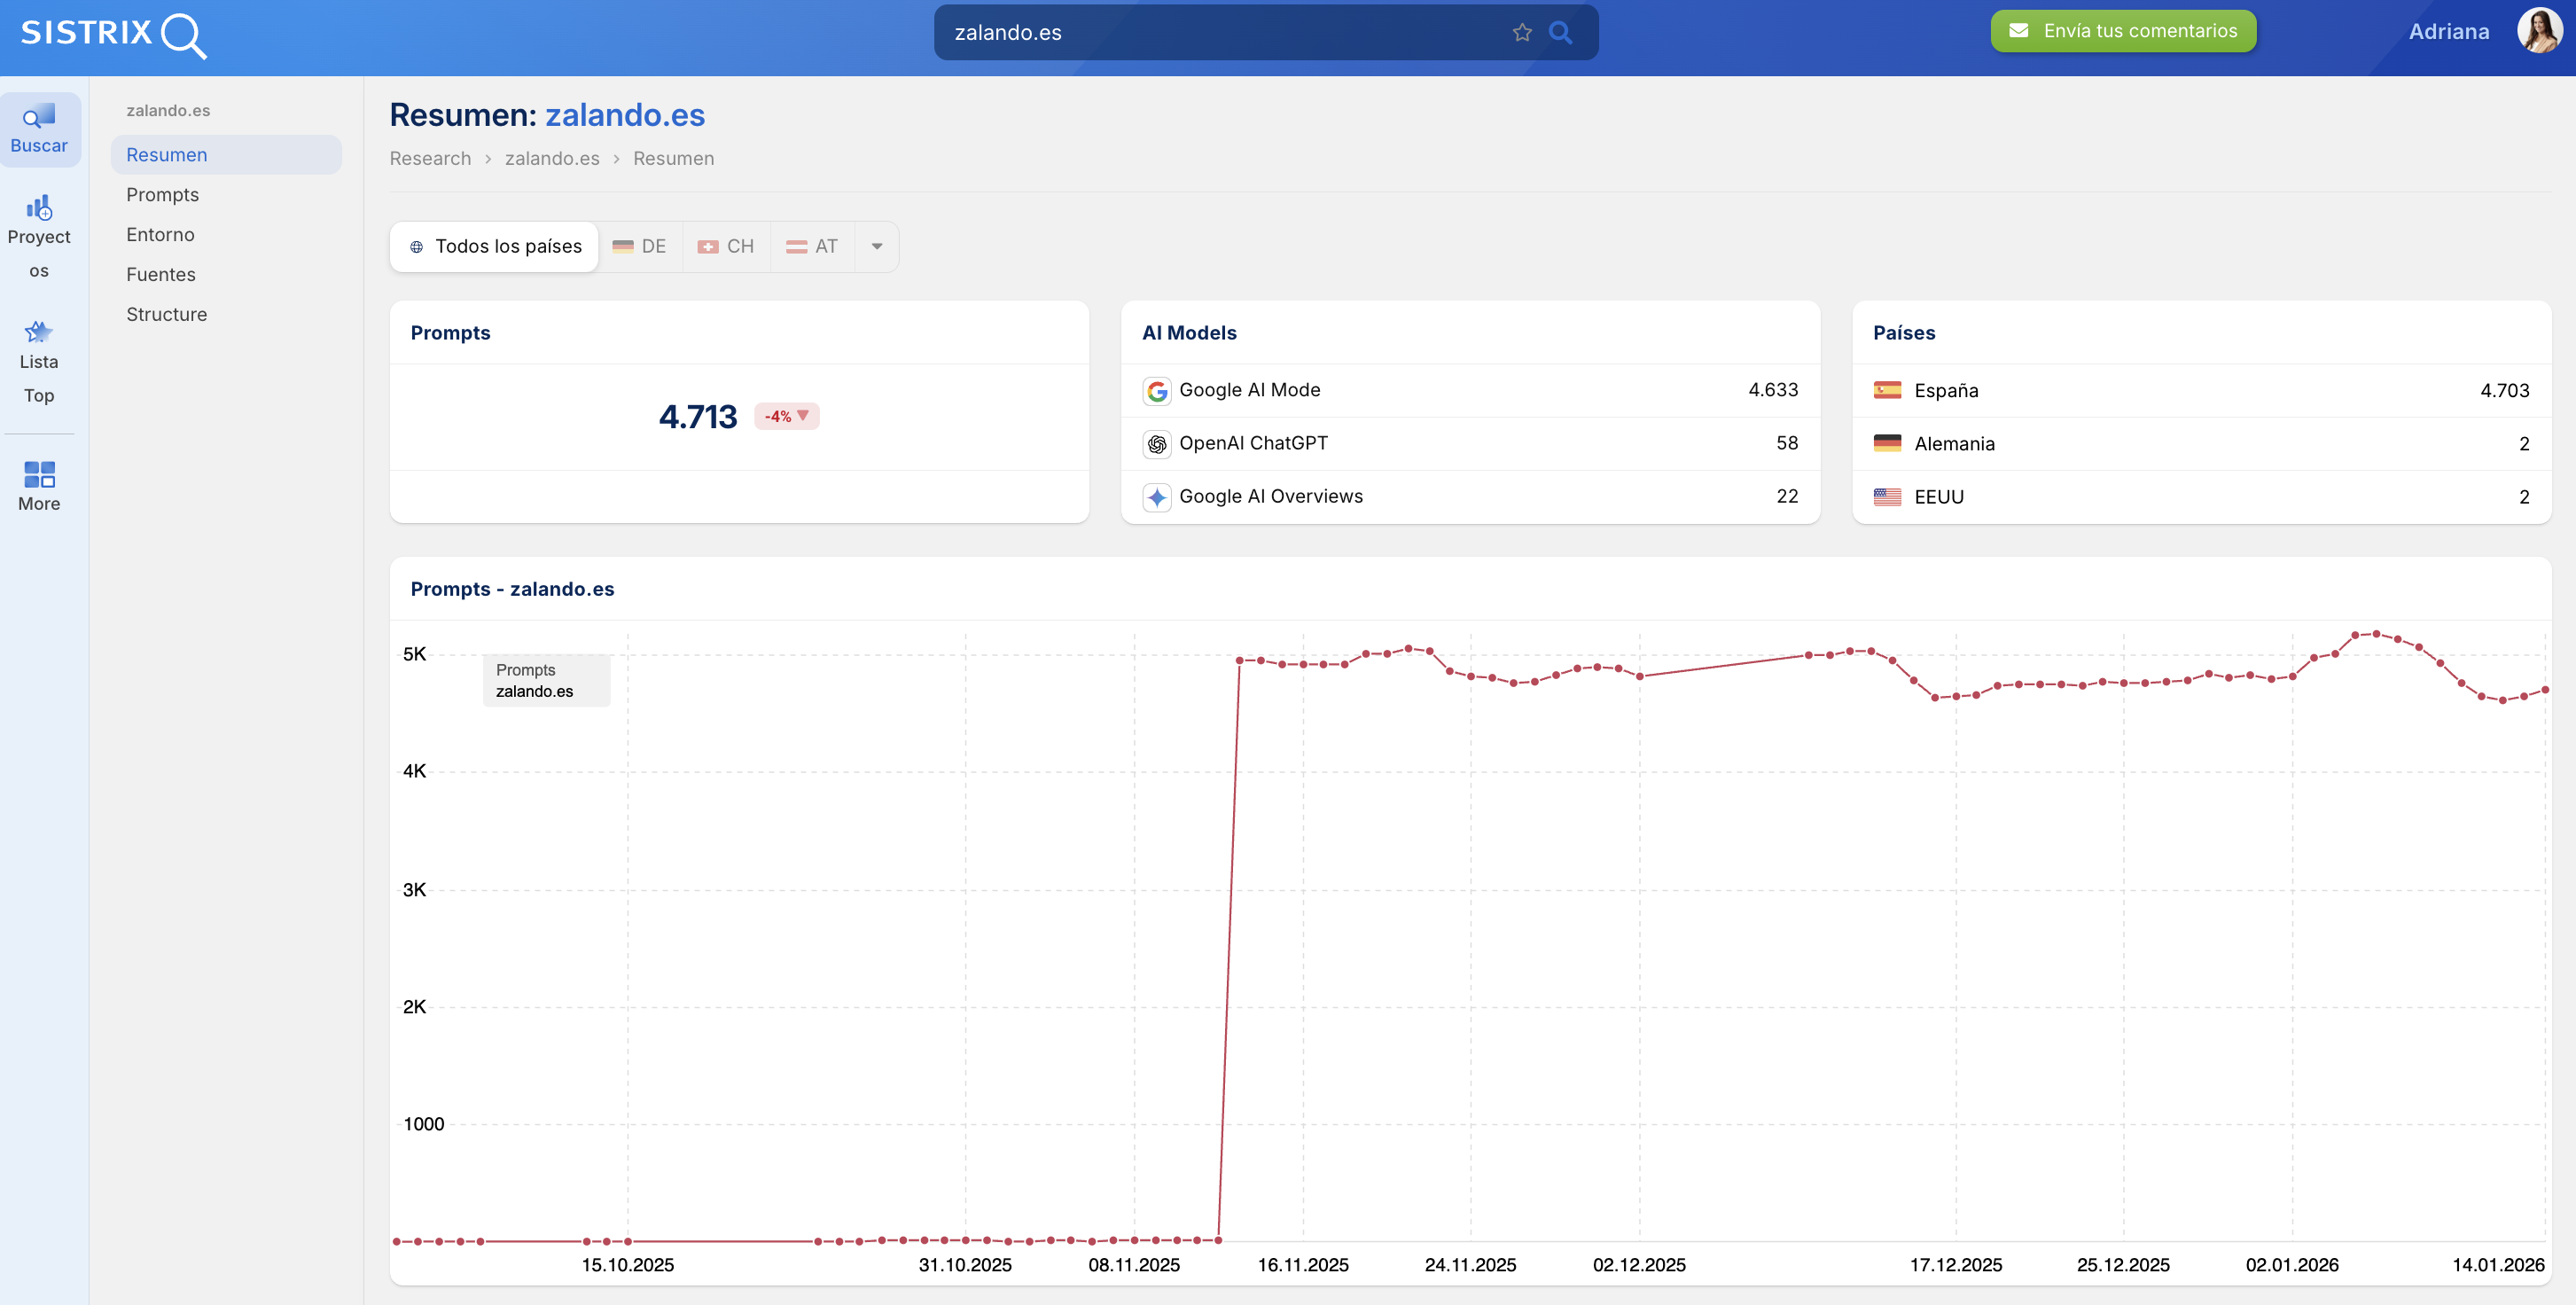Click the favorite star icon in search bar
Screen dimensions: 2576x1305
[x=1521, y=32]
